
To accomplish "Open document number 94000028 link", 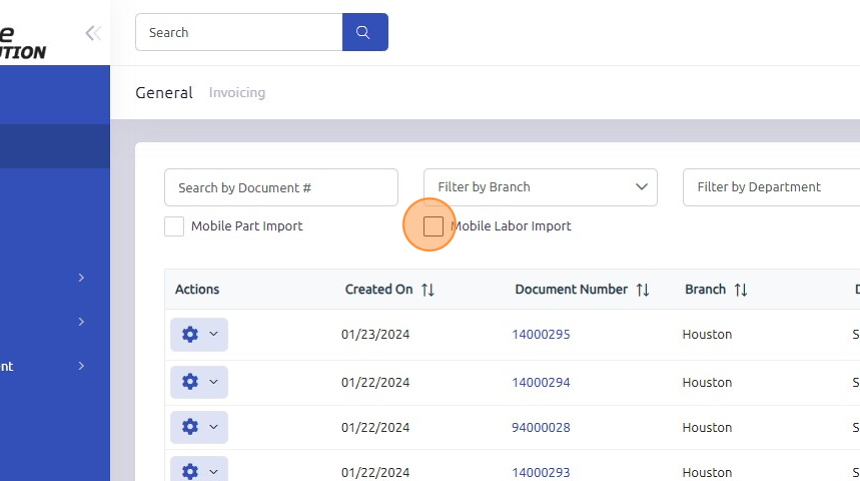I will pyautogui.click(x=541, y=427).
